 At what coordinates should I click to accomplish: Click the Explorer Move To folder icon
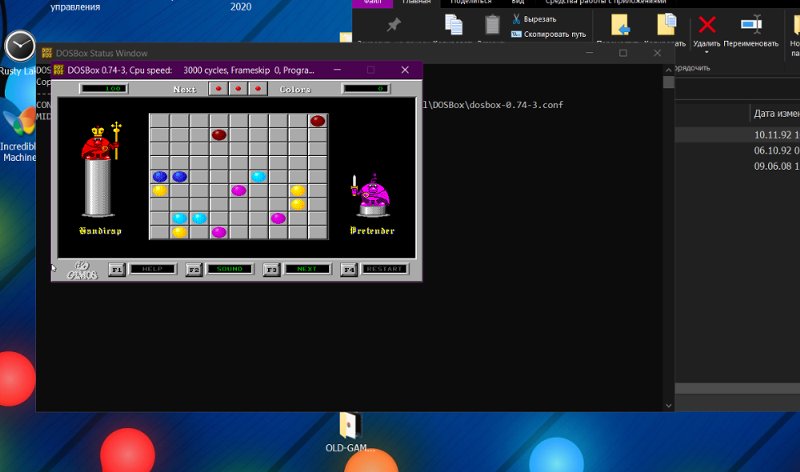click(x=620, y=24)
